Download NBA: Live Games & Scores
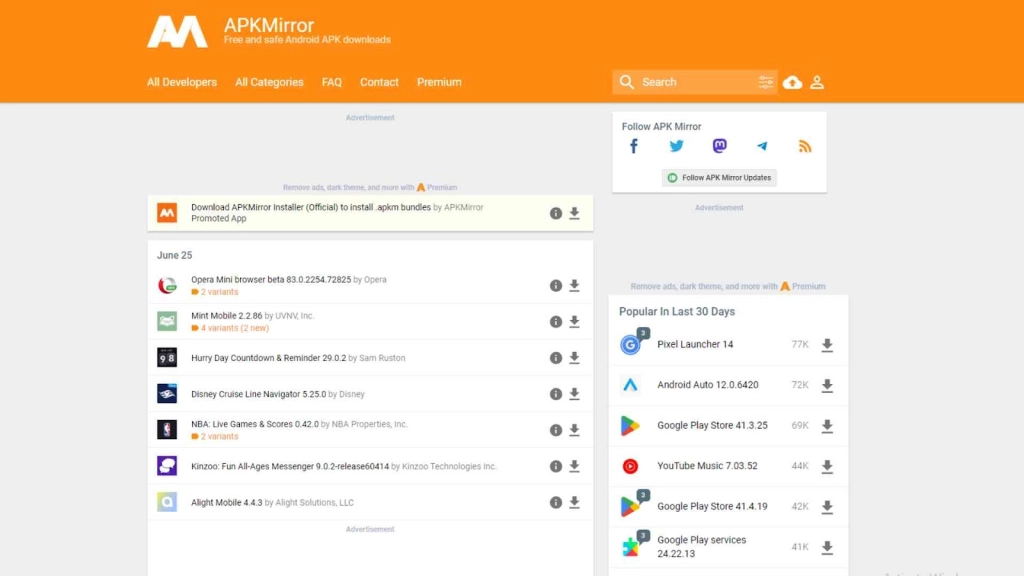1024x576 pixels. (574, 430)
